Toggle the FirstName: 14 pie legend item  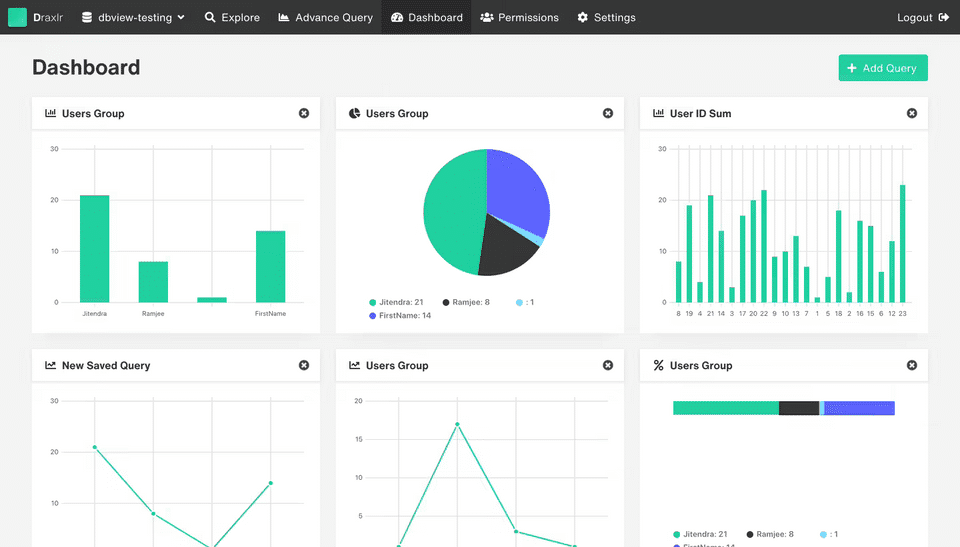coord(400,315)
